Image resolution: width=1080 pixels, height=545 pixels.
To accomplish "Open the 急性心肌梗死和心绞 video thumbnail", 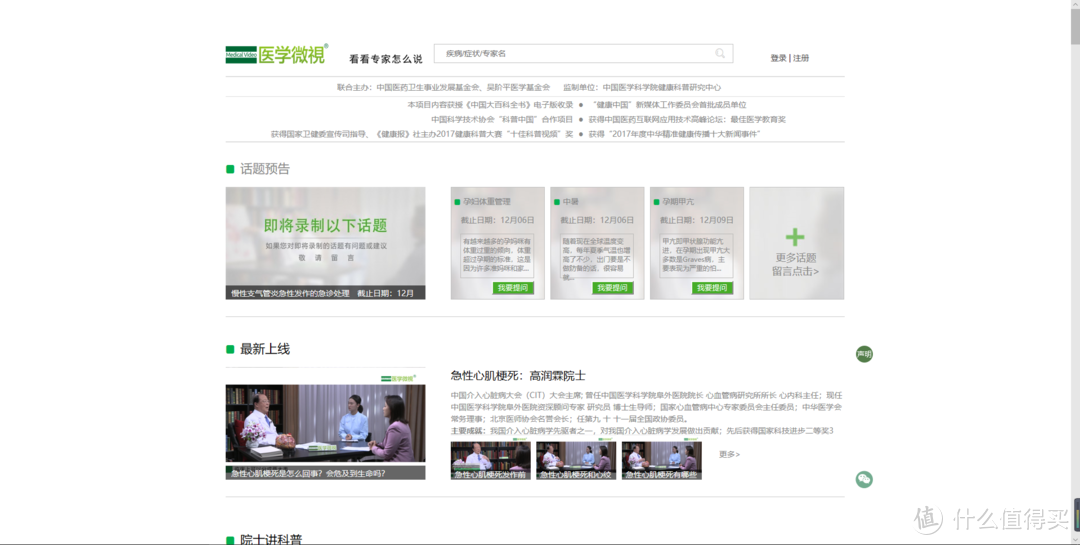I will pyautogui.click(x=576, y=460).
